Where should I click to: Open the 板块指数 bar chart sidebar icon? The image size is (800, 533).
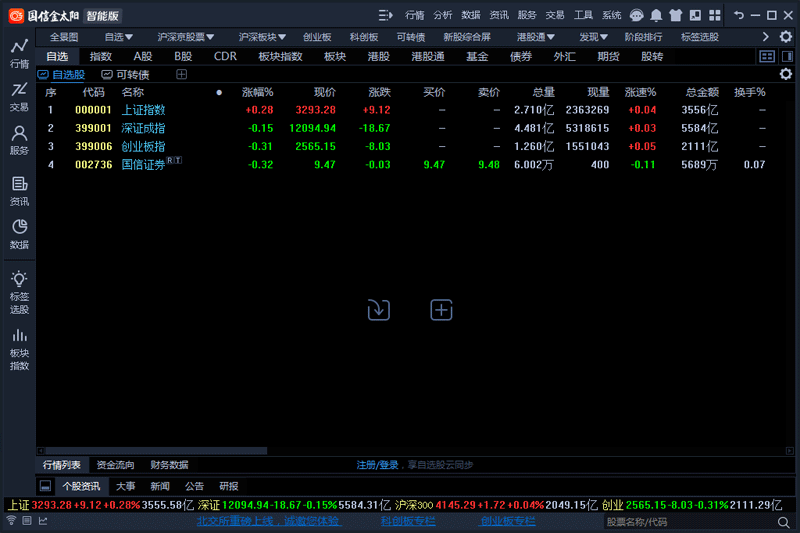tap(19, 347)
